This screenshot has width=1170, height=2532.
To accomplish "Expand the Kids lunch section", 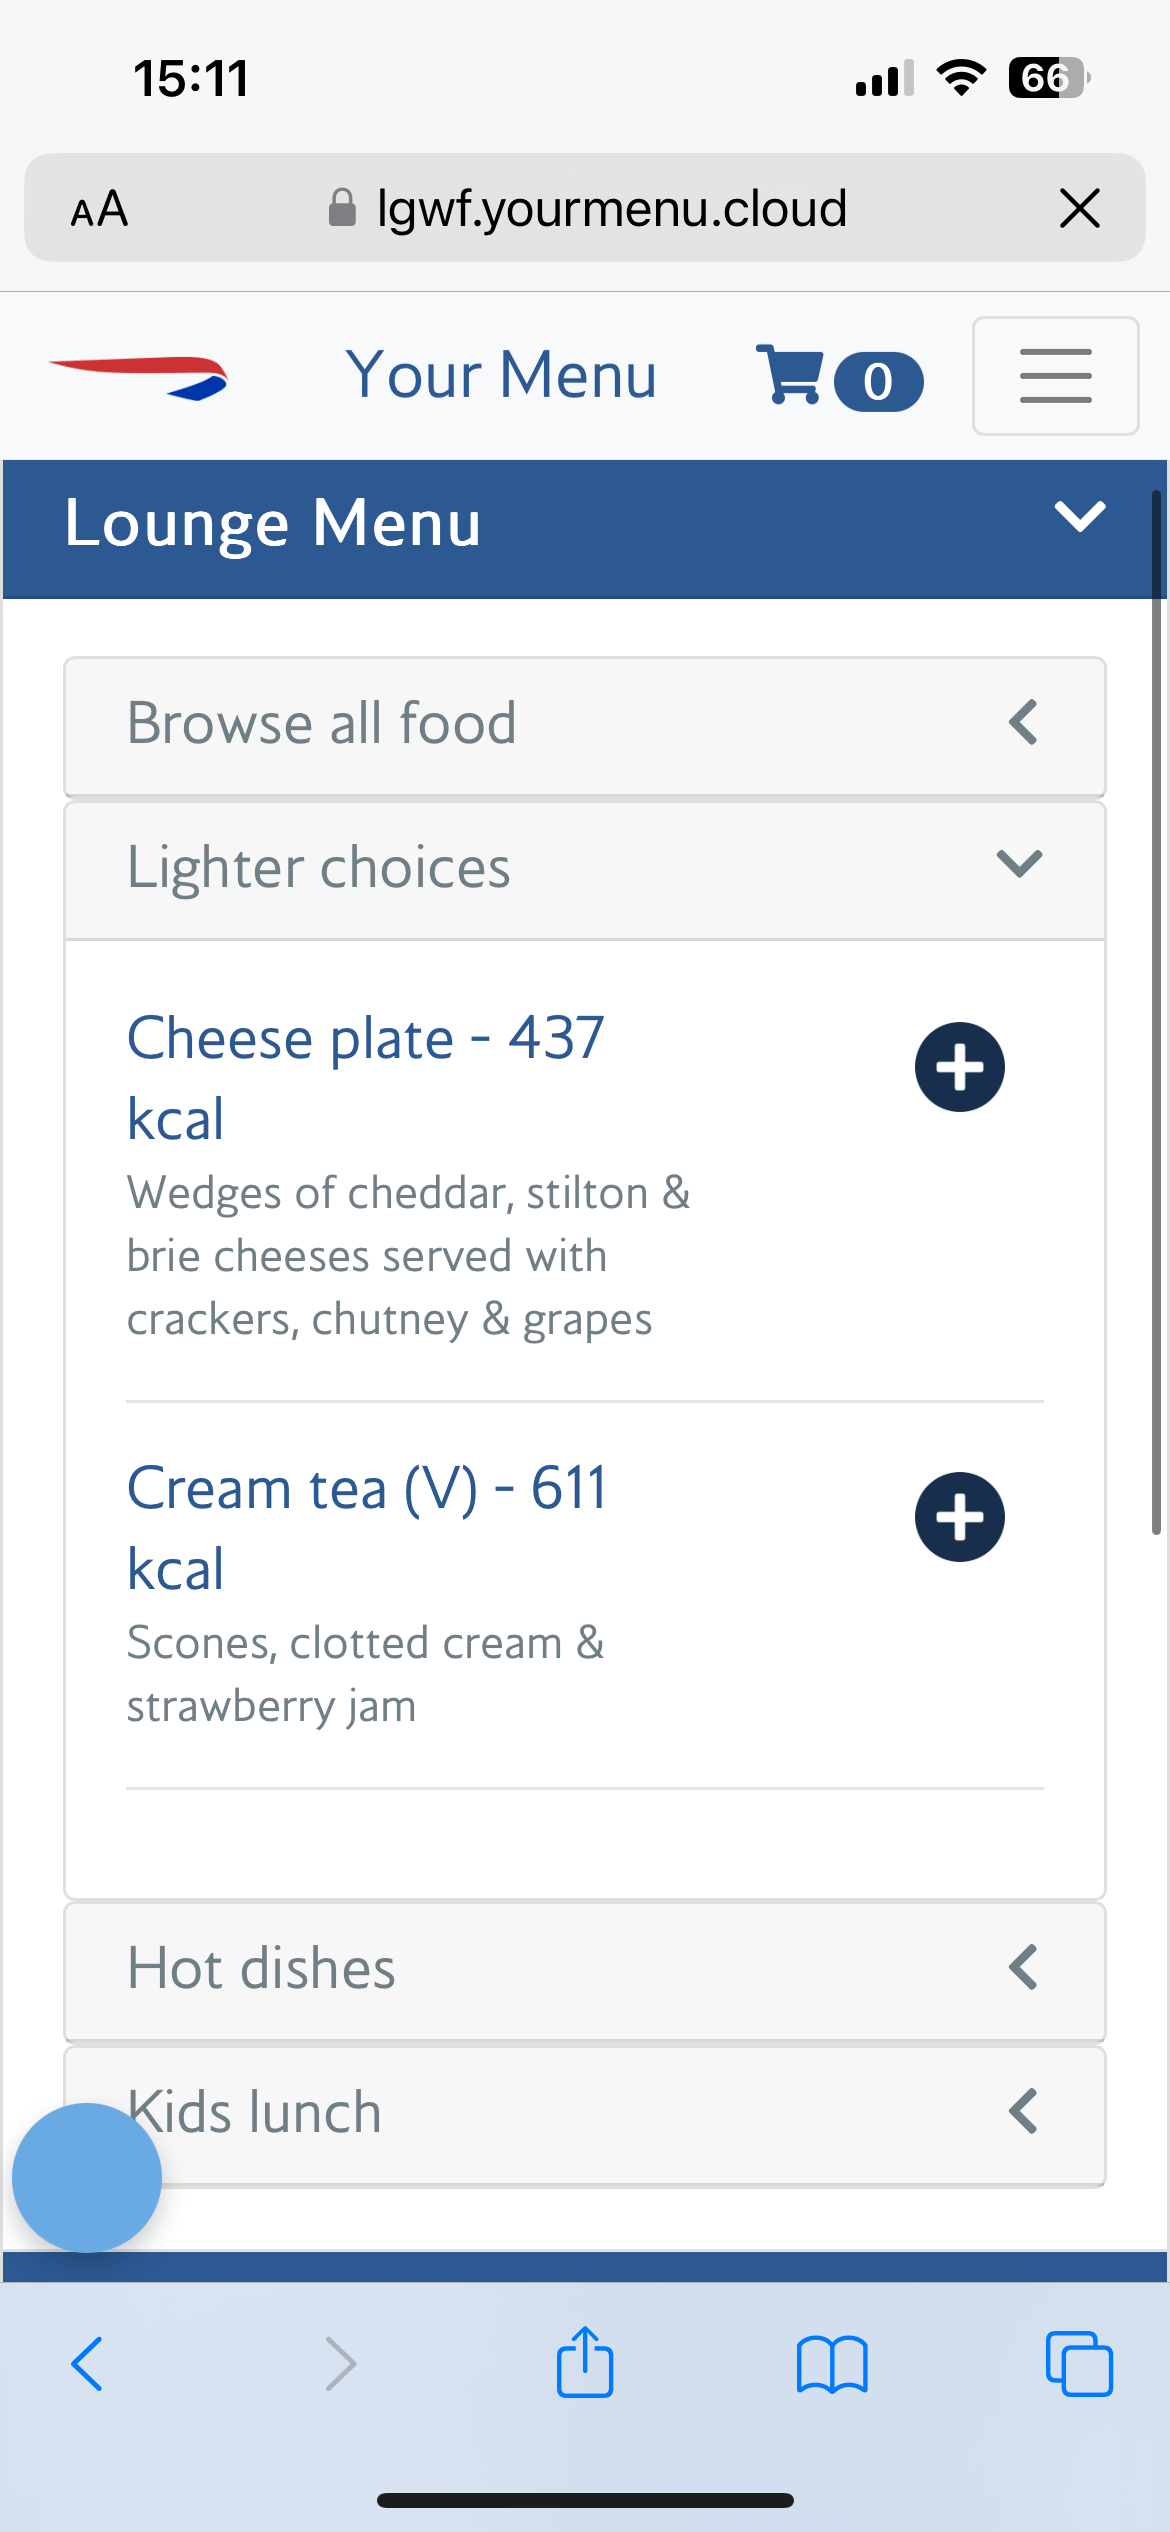I will (584, 2112).
